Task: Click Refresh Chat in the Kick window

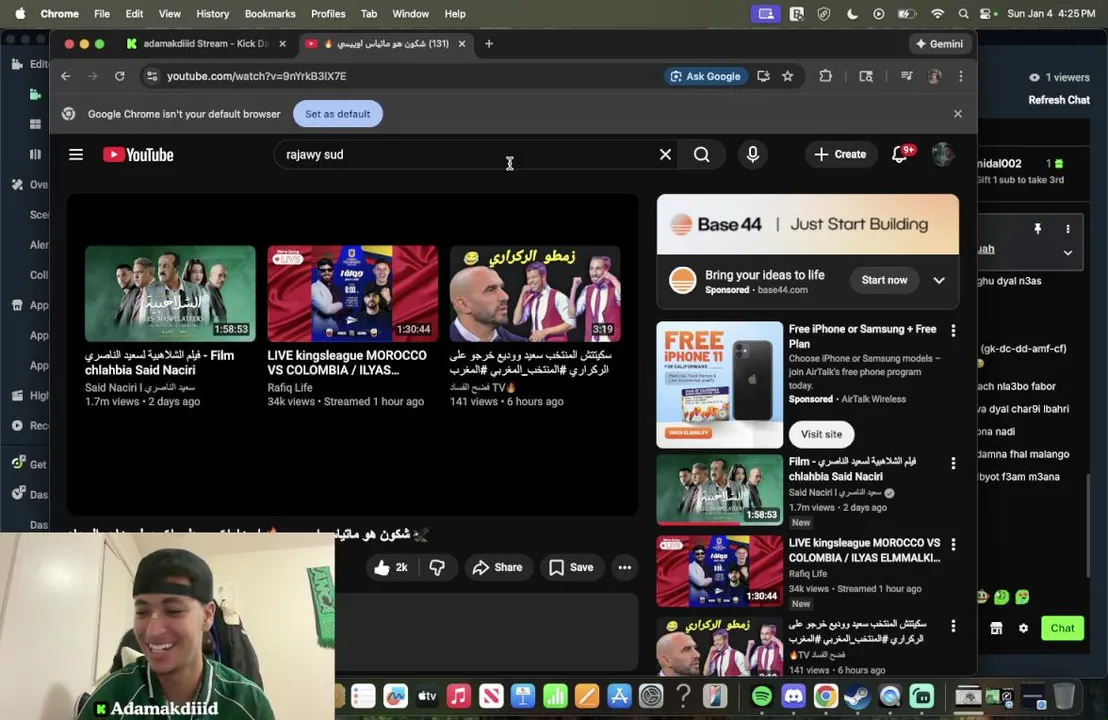Action: click(x=1059, y=100)
